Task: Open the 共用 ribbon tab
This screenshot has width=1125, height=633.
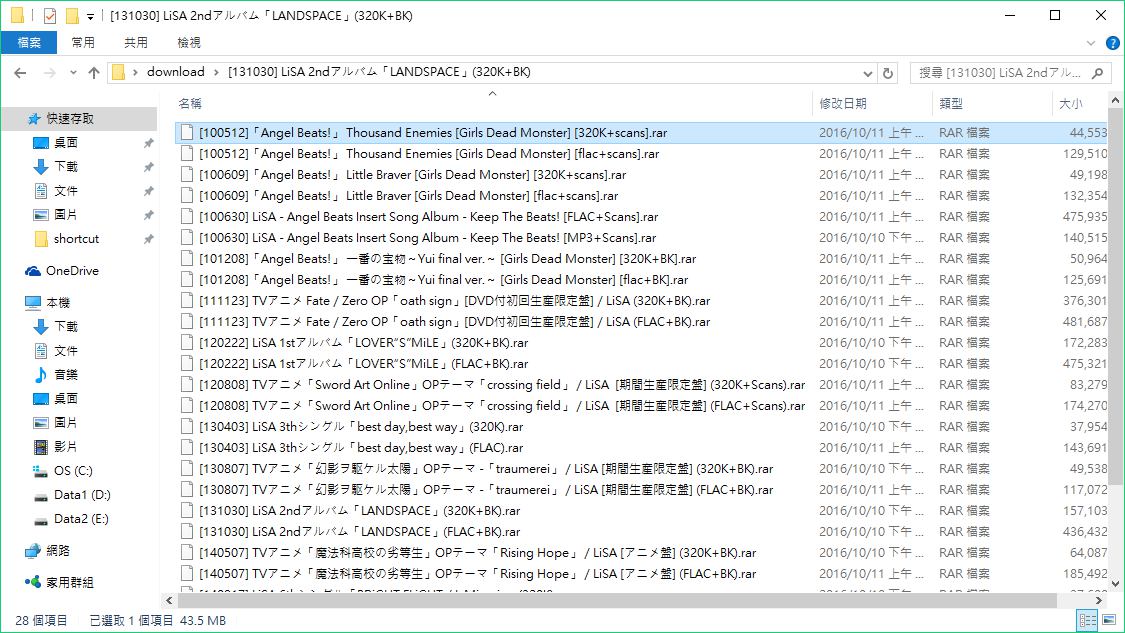Action: click(136, 43)
